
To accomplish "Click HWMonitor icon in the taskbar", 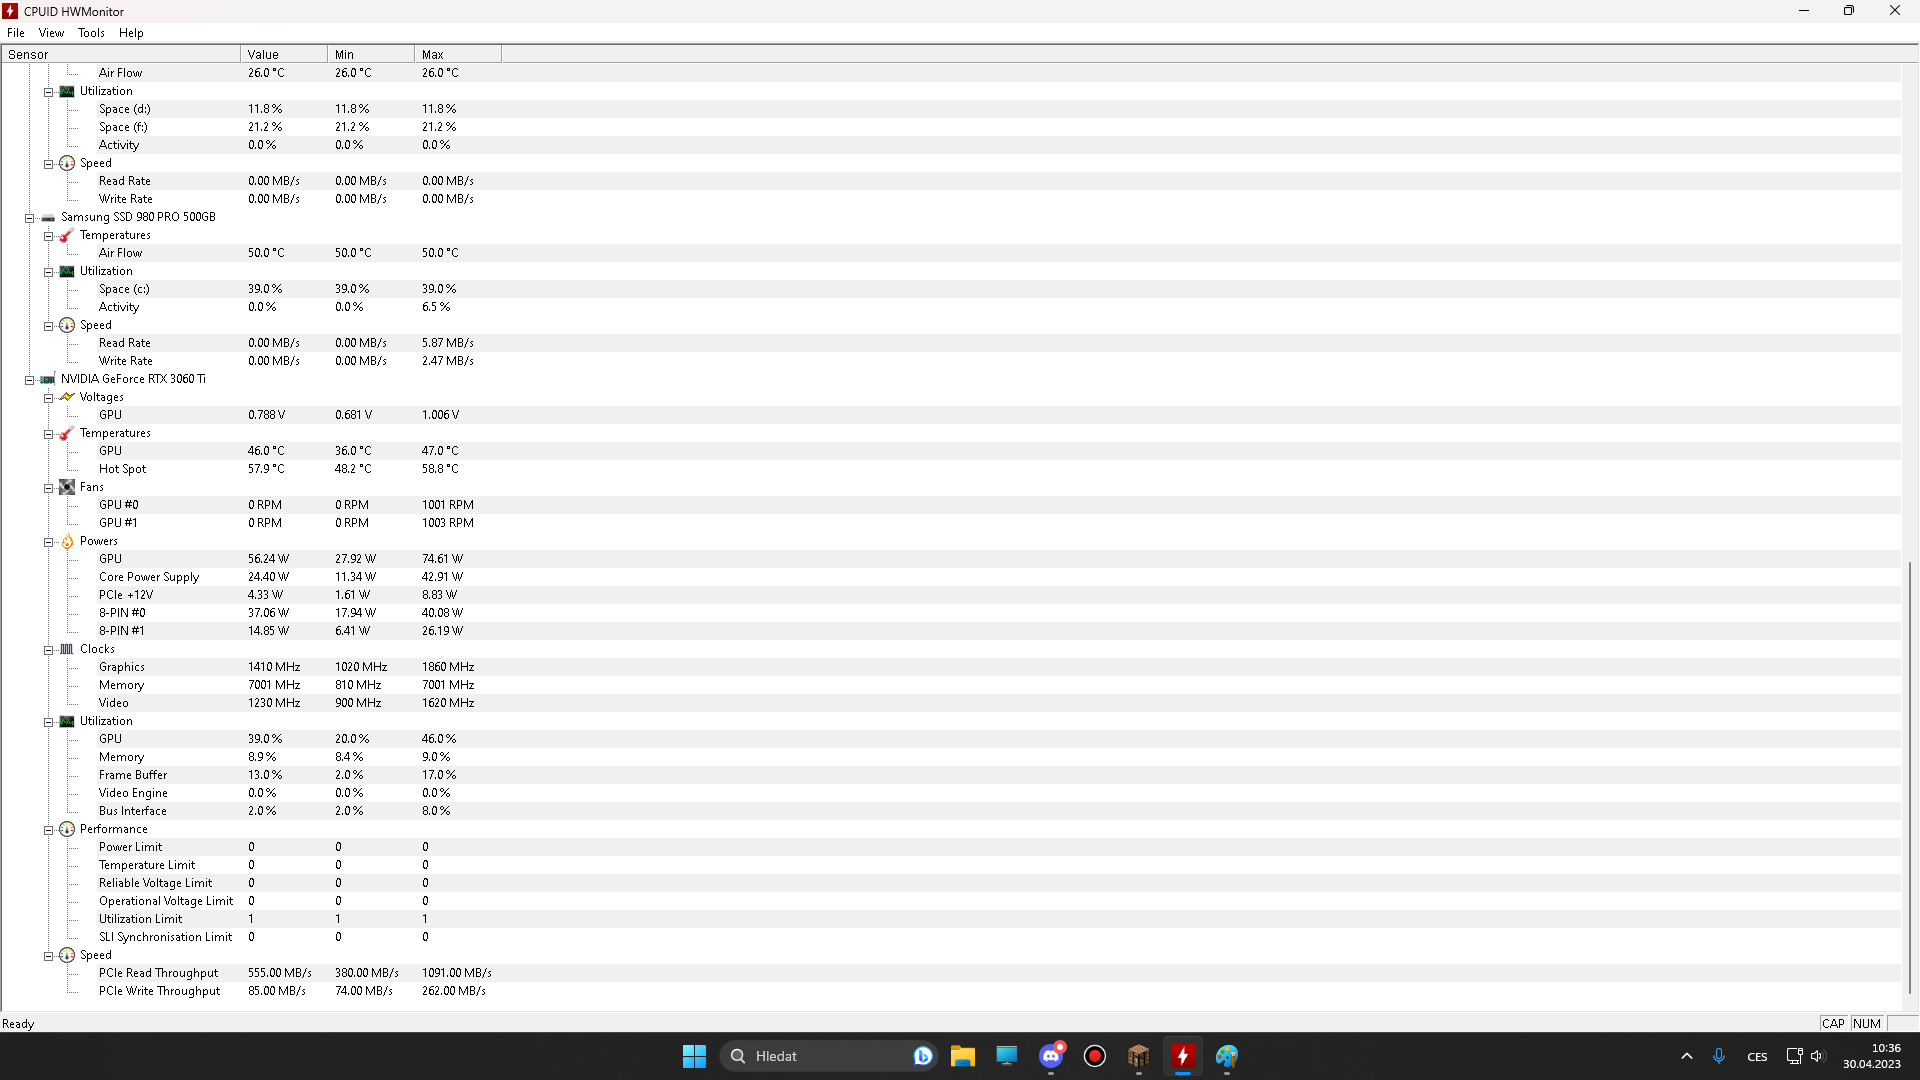I will [x=1183, y=1056].
